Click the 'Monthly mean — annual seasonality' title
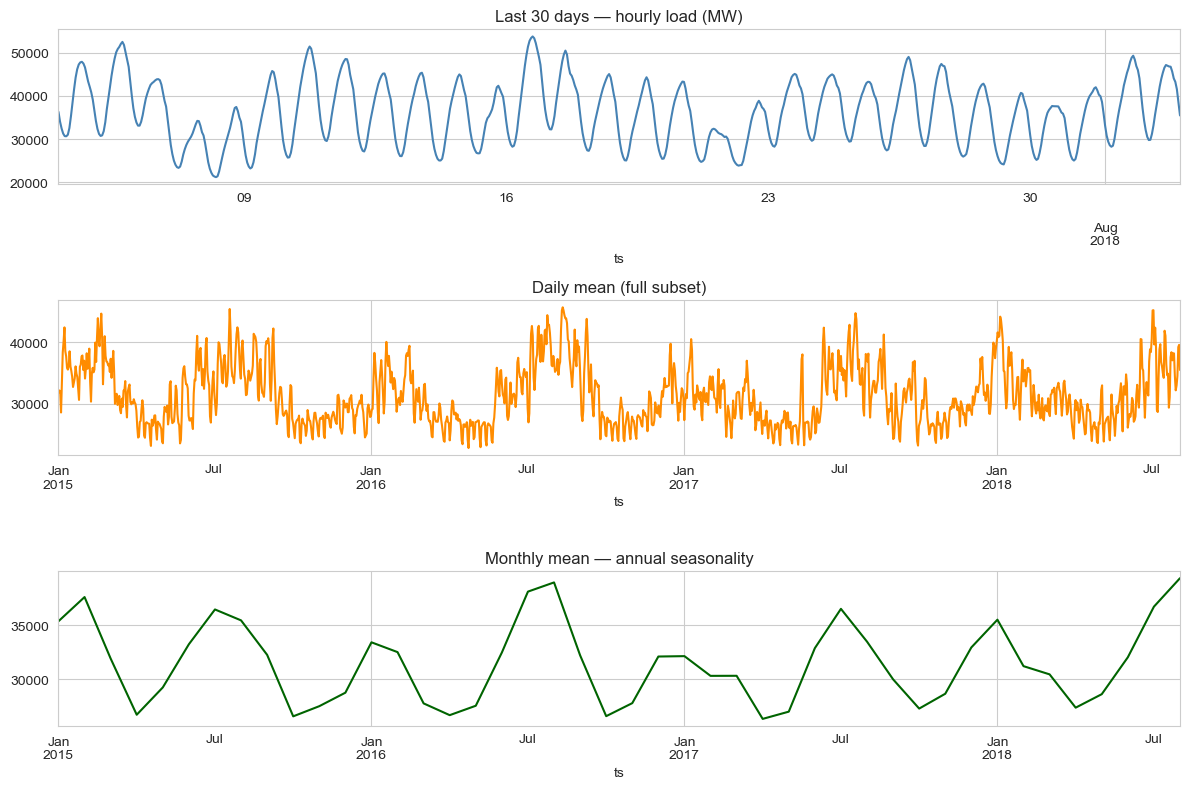 (620, 557)
